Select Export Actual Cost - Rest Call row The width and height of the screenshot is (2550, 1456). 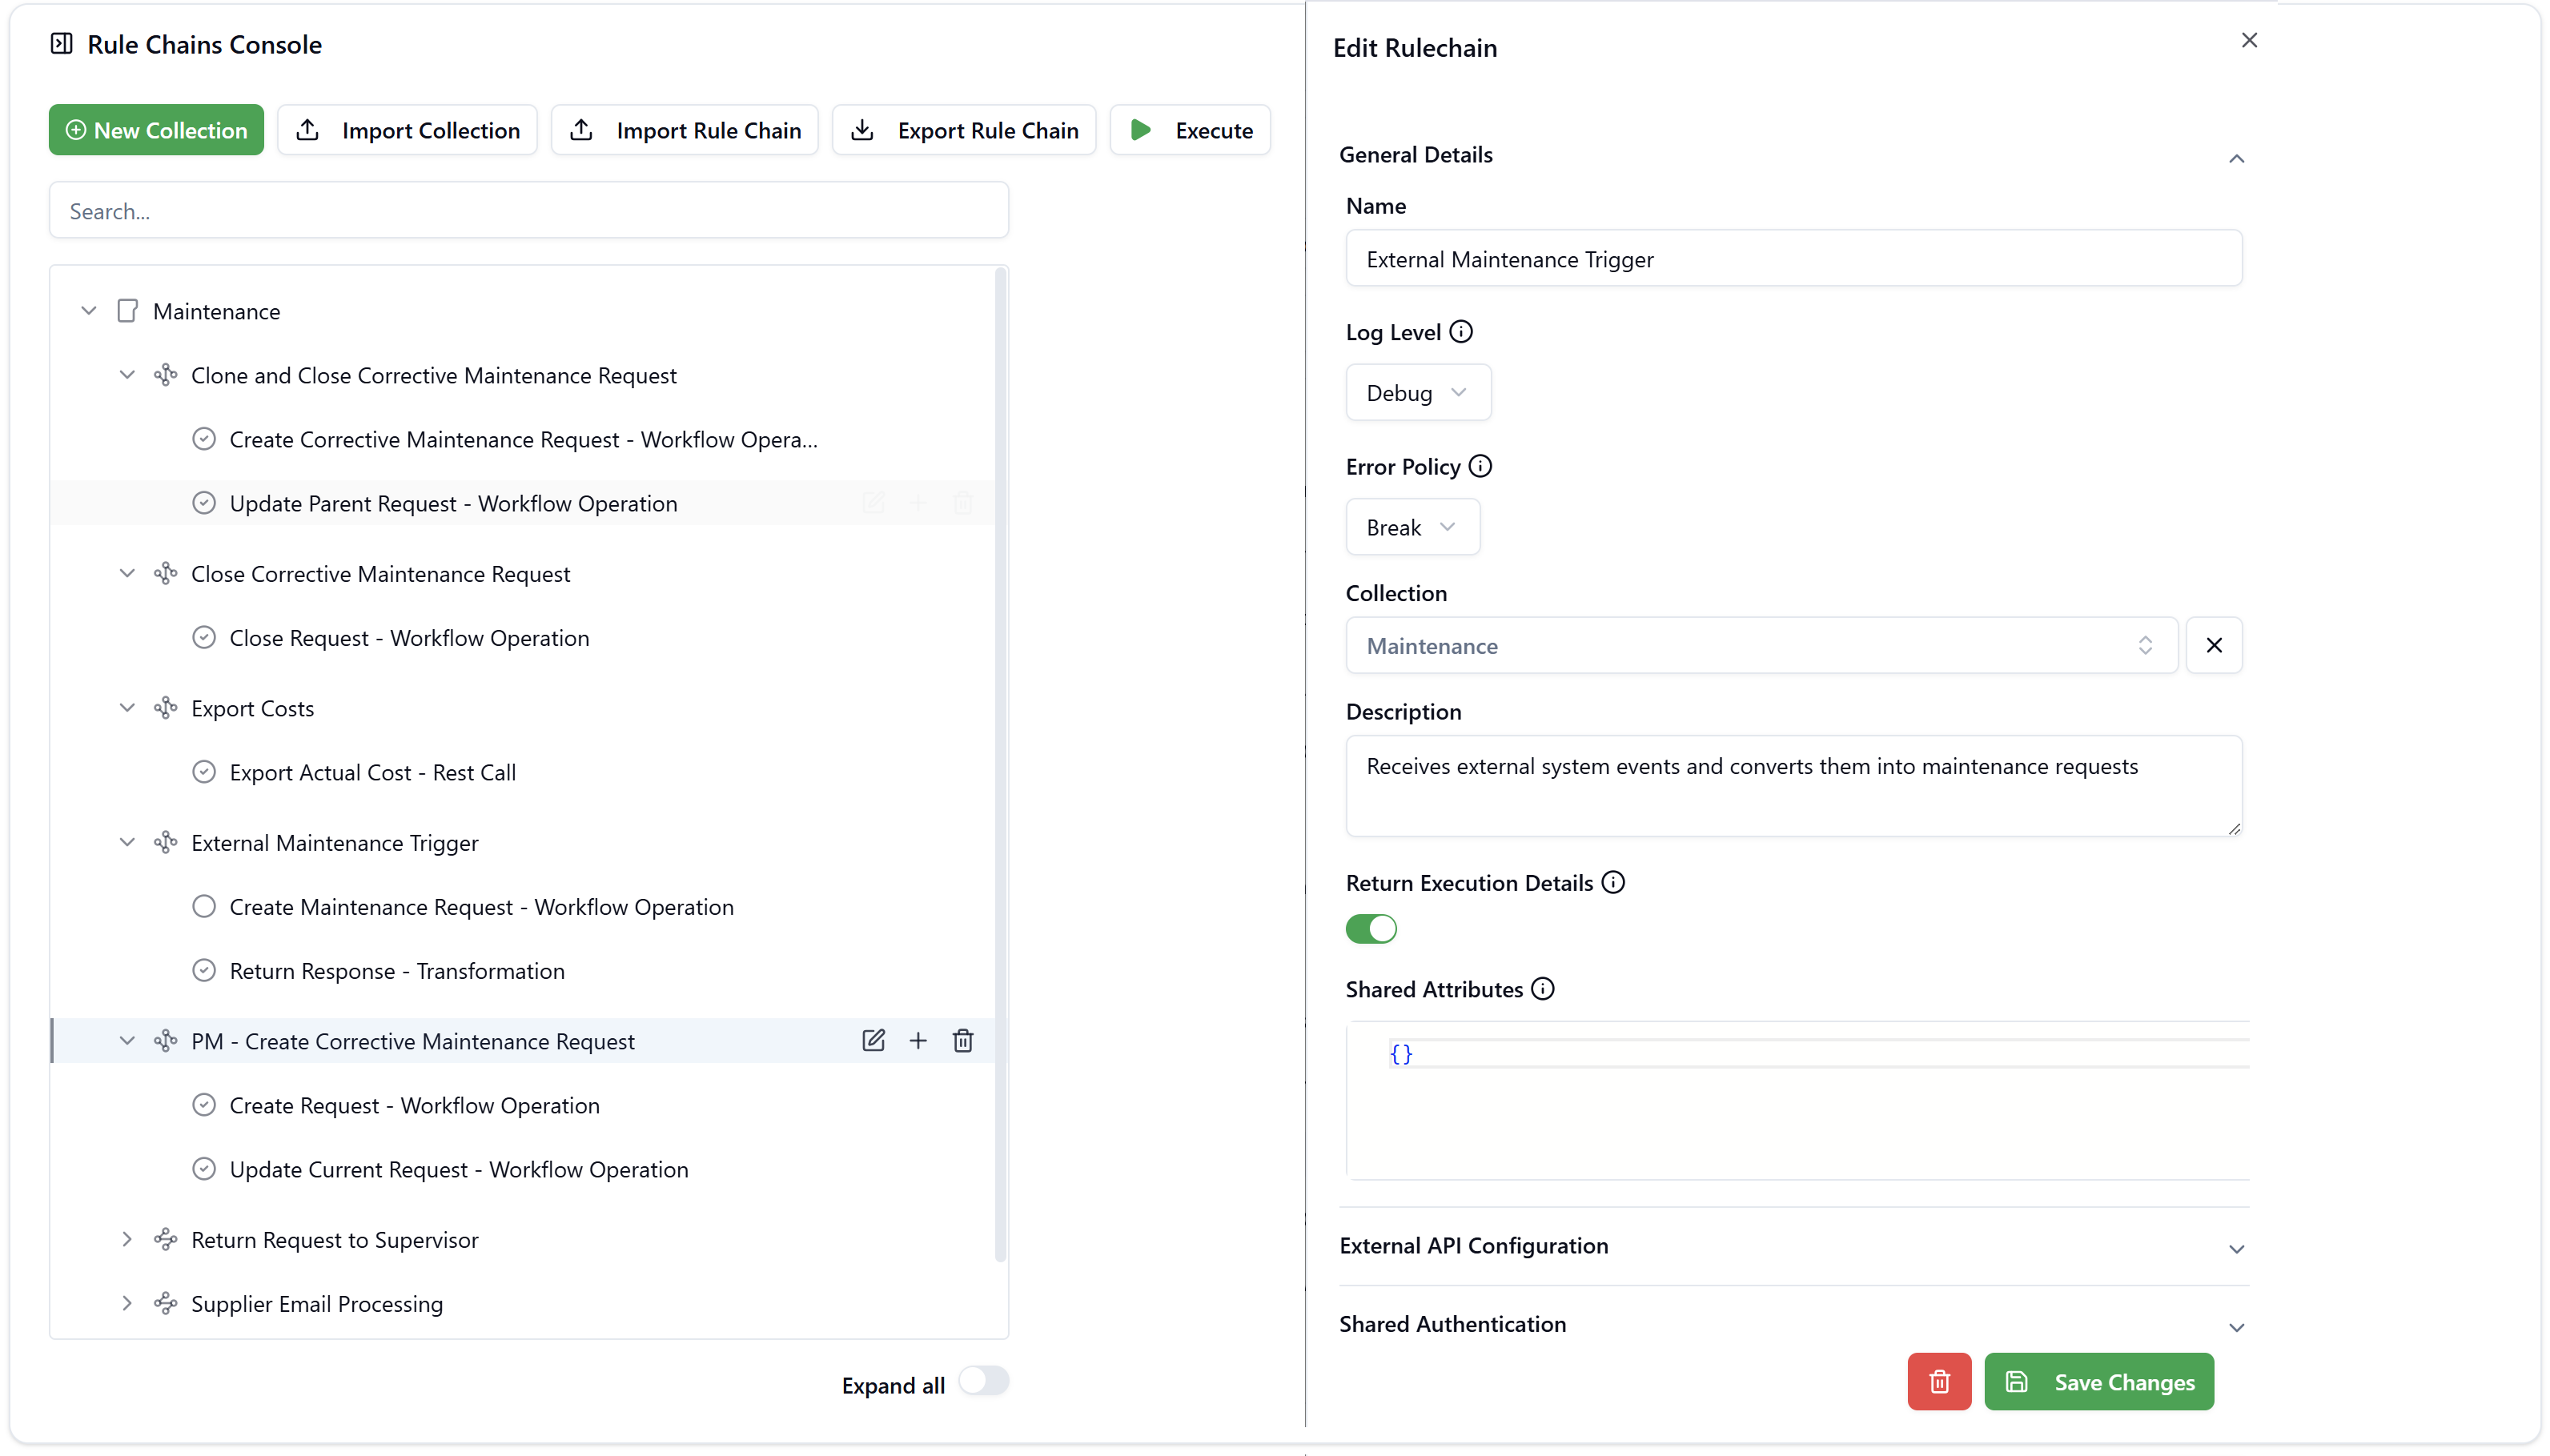[x=523, y=772]
